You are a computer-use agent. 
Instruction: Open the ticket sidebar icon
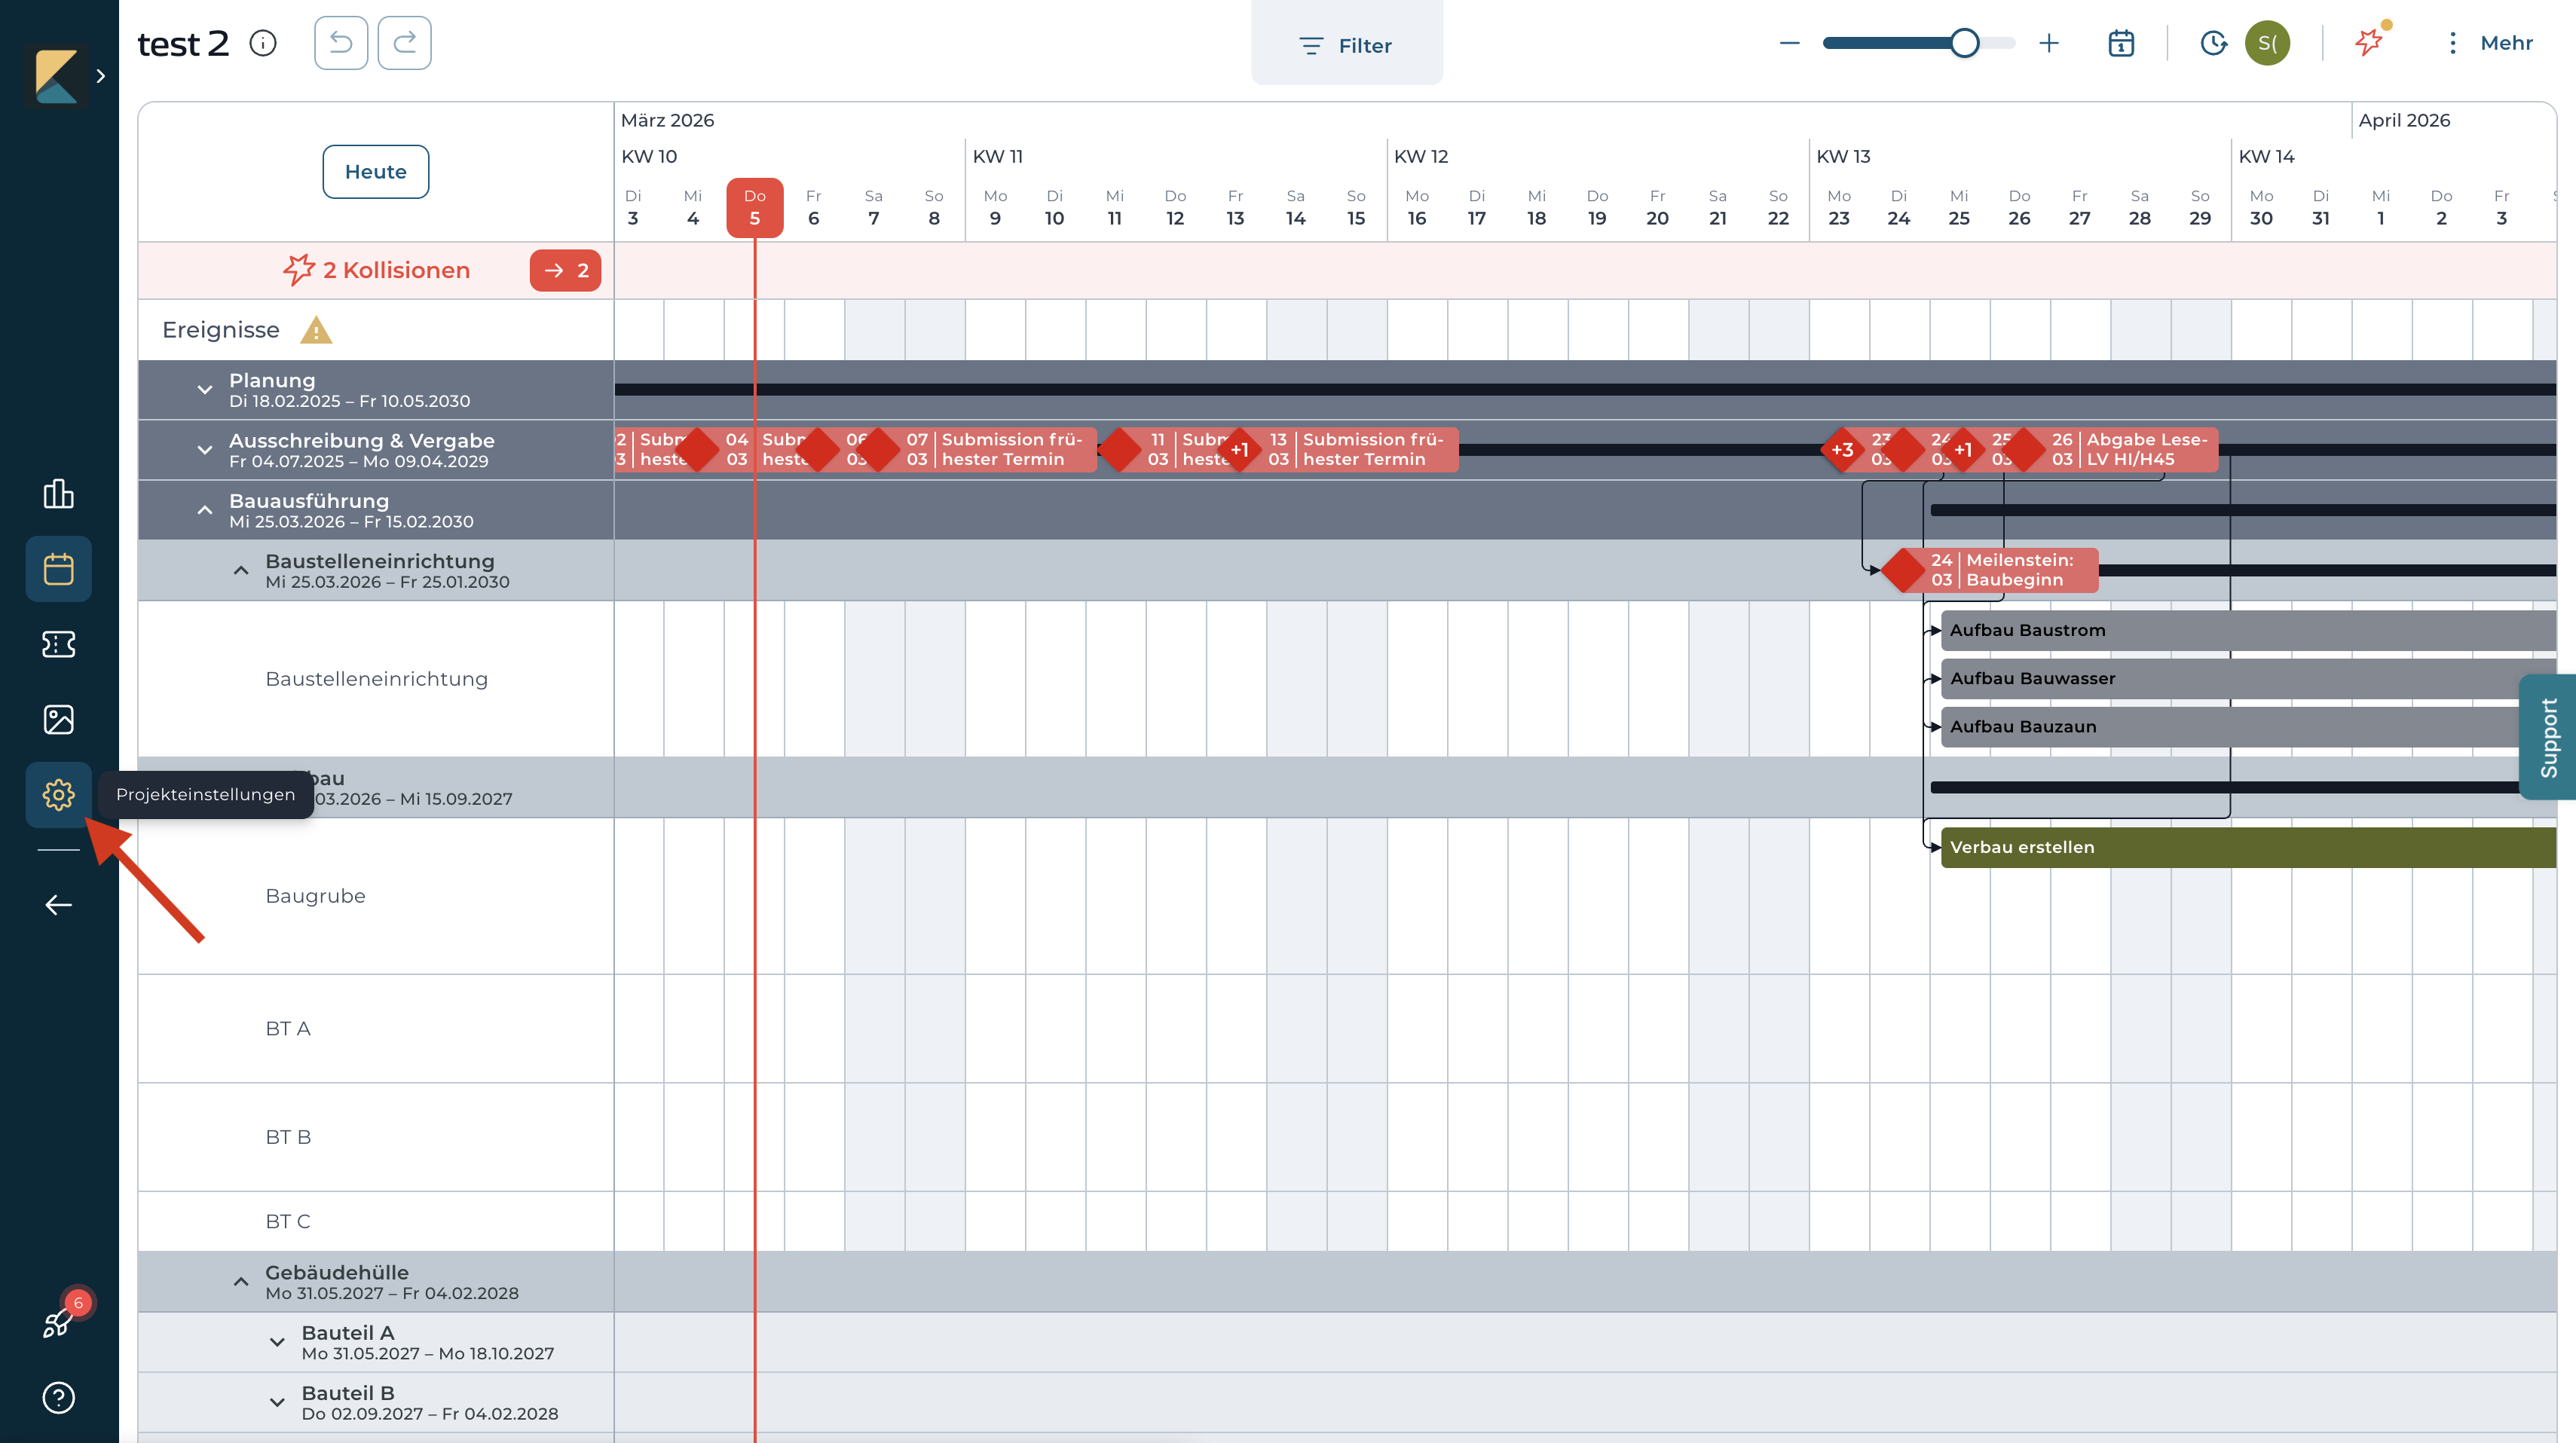[58, 644]
